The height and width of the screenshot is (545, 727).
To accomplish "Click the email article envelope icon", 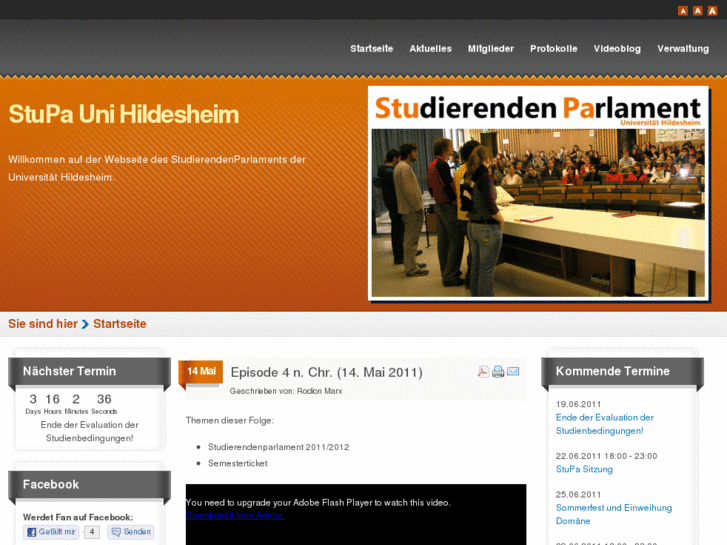I will (x=513, y=371).
